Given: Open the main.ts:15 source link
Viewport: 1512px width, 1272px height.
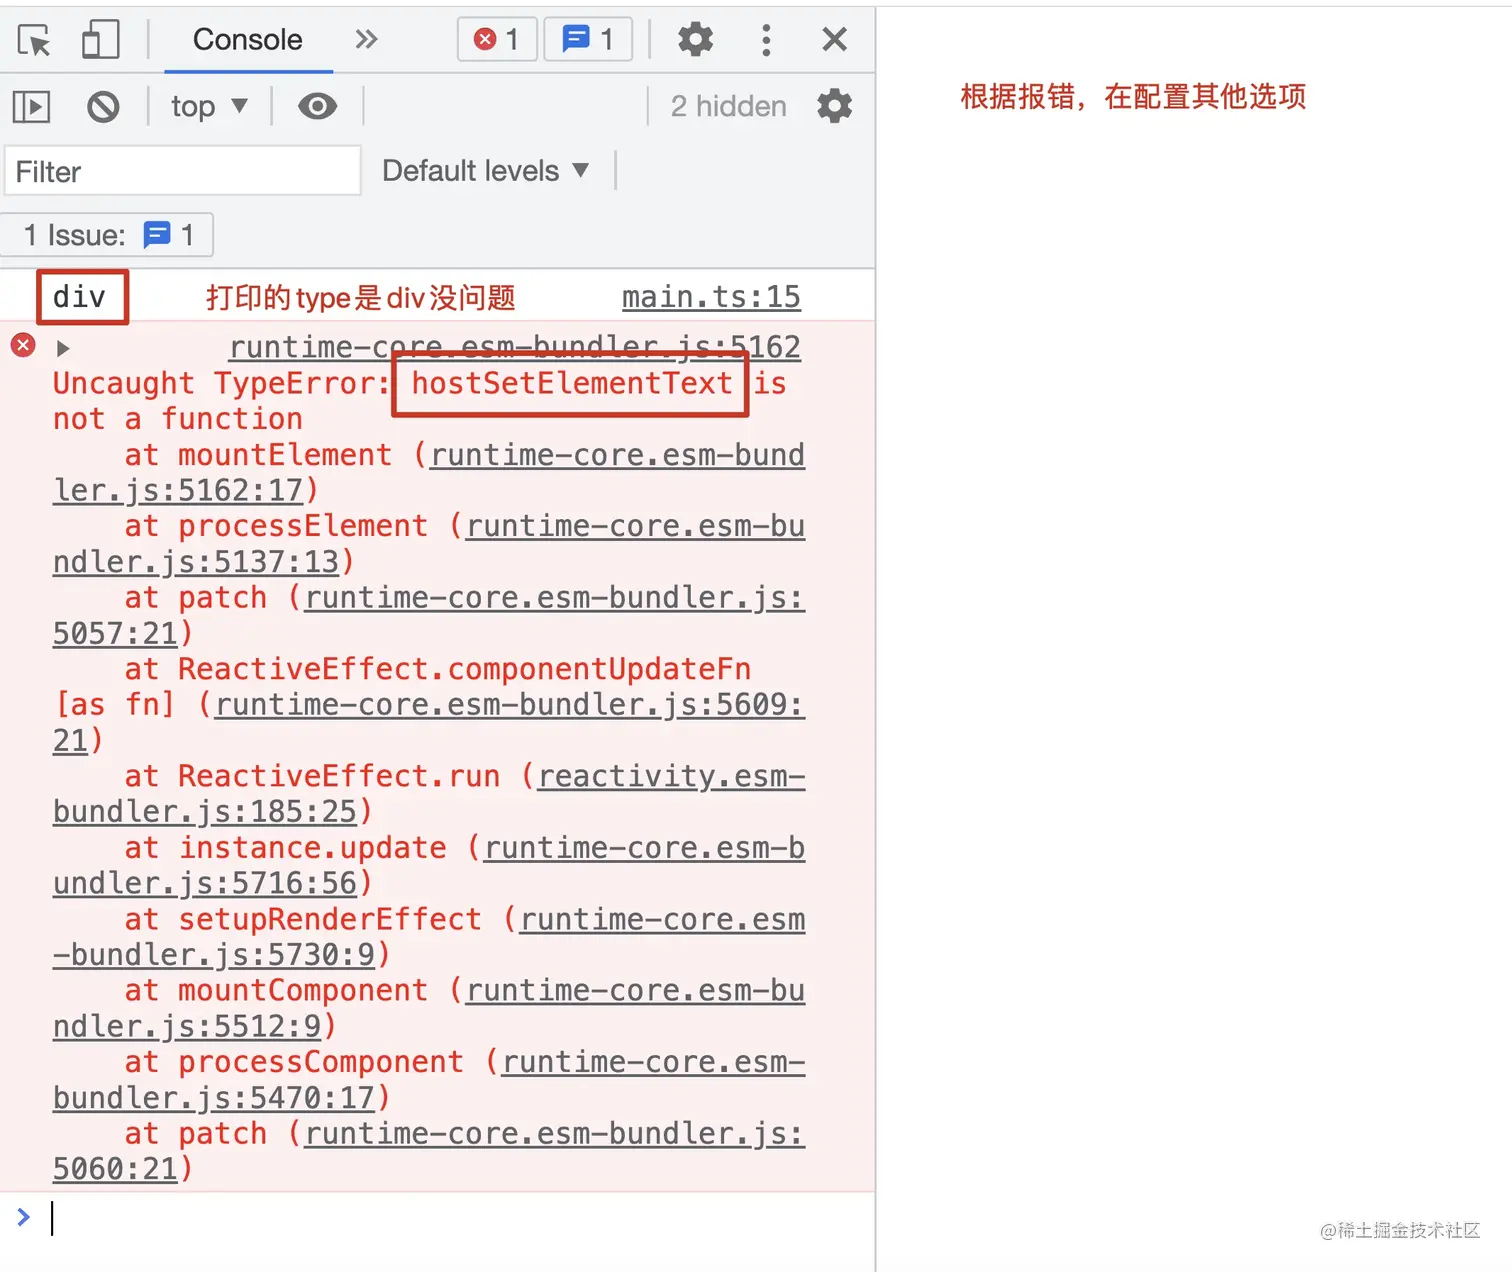Looking at the screenshot, I should coord(710,296).
